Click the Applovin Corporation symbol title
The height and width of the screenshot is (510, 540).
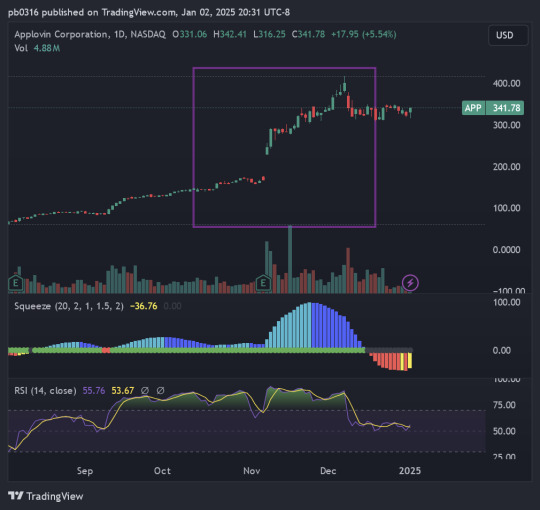tap(90, 34)
